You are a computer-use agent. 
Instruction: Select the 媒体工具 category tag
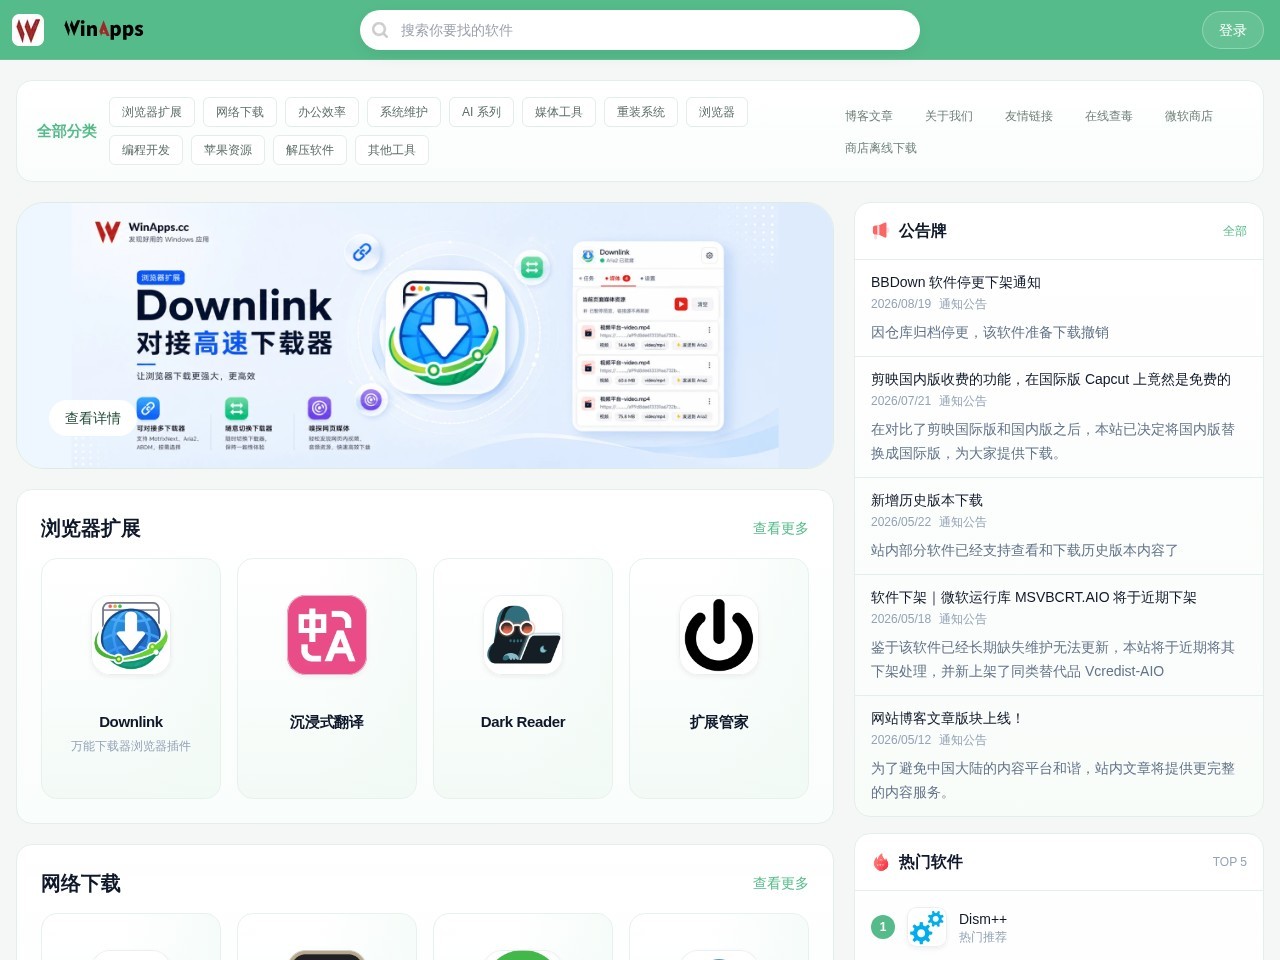point(559,112)
